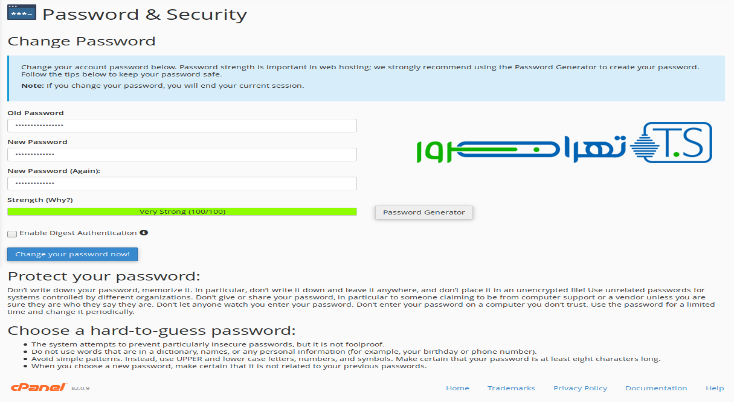Open the Documentation footer link
Image resolution: width=734 pixels, height=402 pixels.
[655, 387]
